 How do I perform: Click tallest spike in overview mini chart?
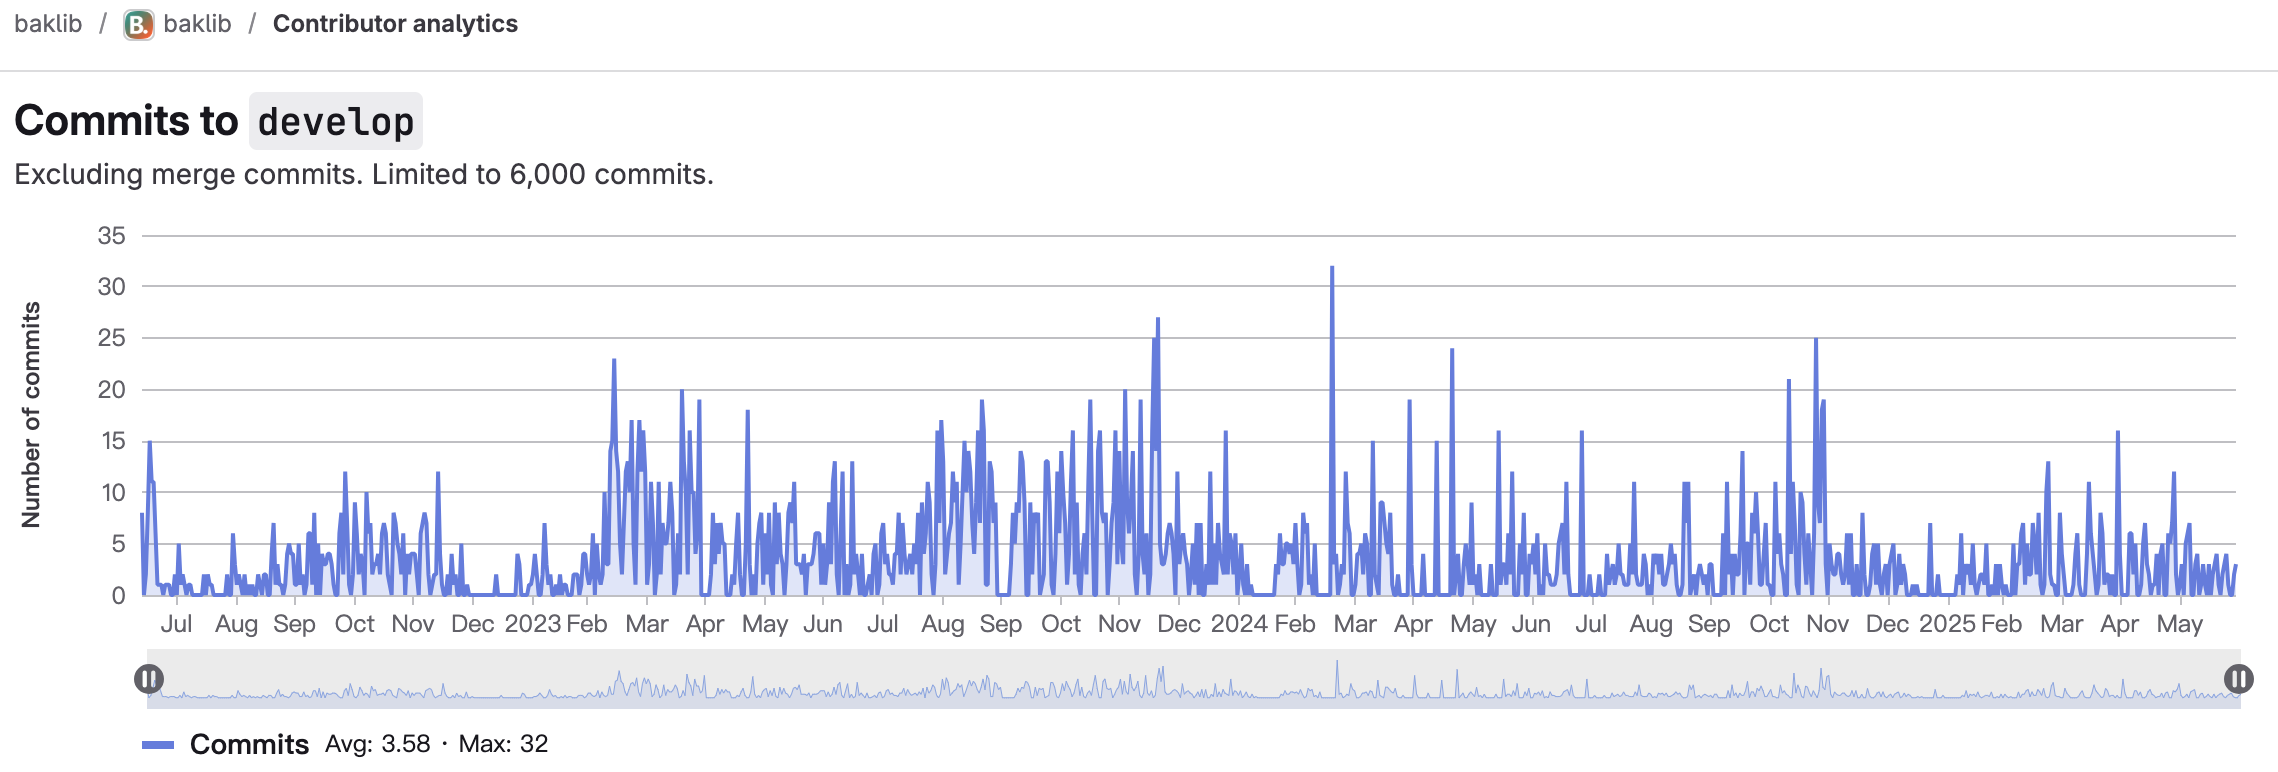tap(1337, 664)
